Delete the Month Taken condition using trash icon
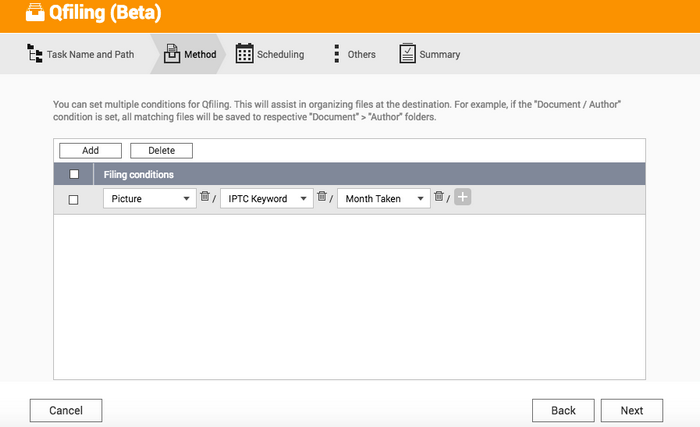The width and height of the screenshot is (700, 427). pos(439,196)
